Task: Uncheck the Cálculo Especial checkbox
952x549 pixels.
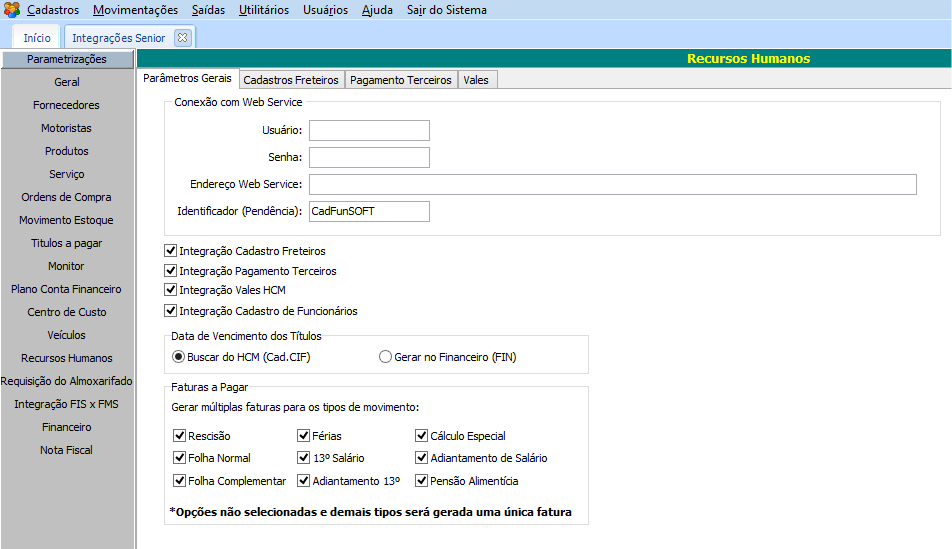Action: pyautogui.click(x=421, y=436)
